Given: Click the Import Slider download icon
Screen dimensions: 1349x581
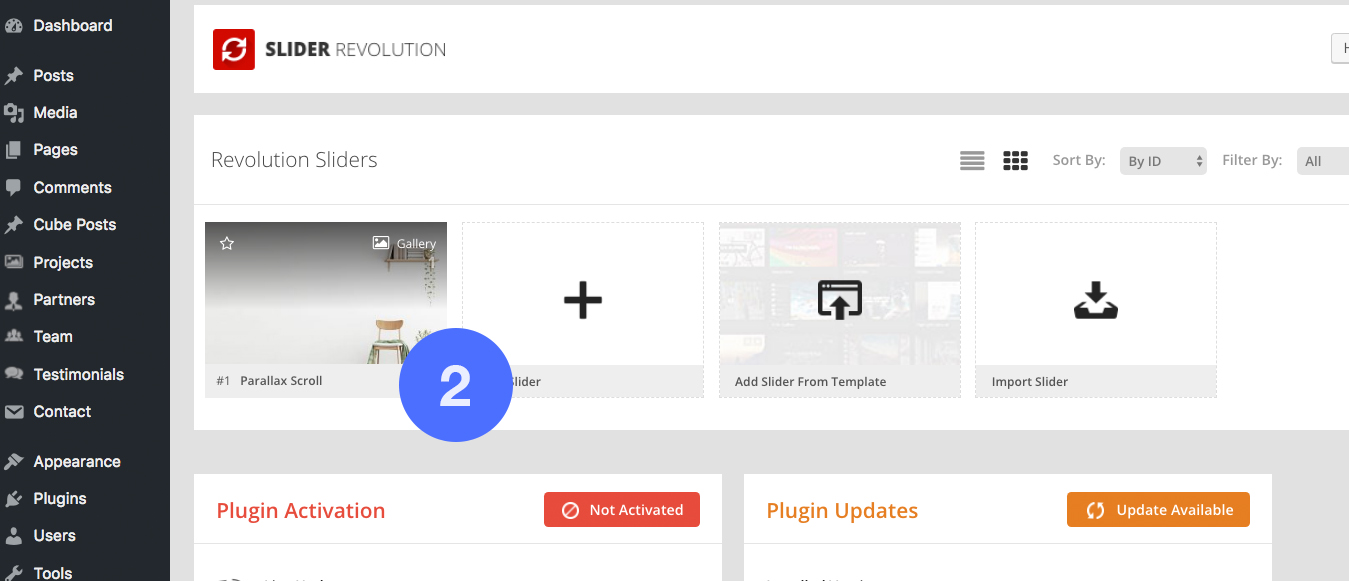Looking at the screenshot, I should pyautogui.click(x=1096, y=300).
